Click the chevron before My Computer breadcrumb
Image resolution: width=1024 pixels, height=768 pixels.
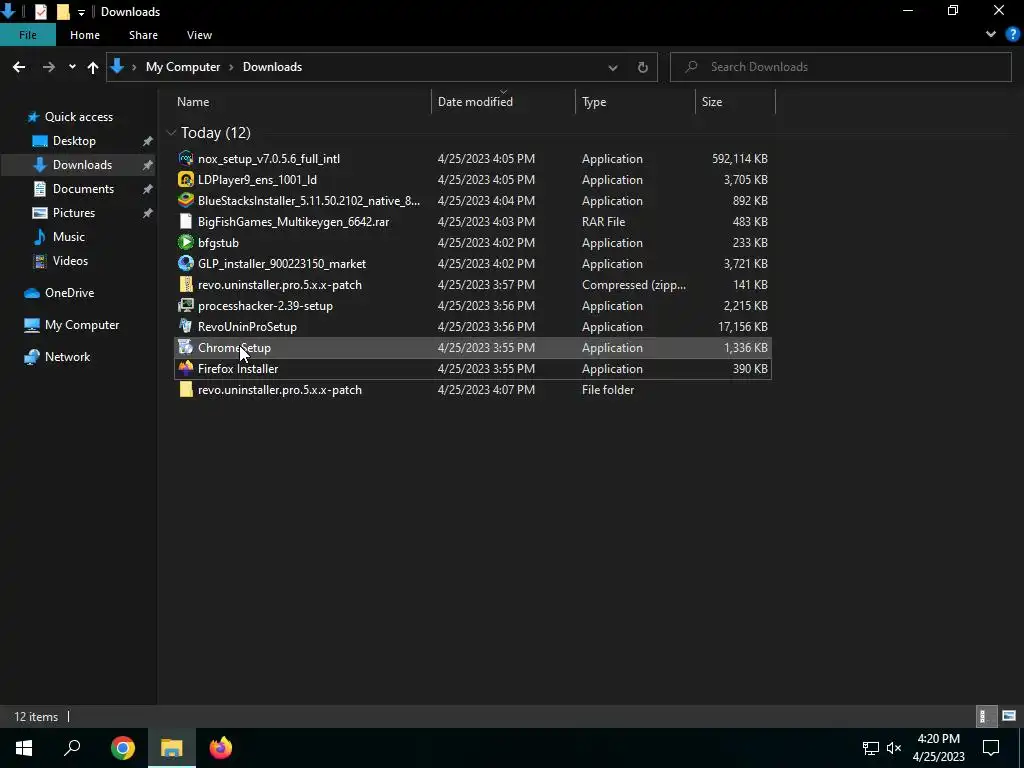(x=134, y=67)
